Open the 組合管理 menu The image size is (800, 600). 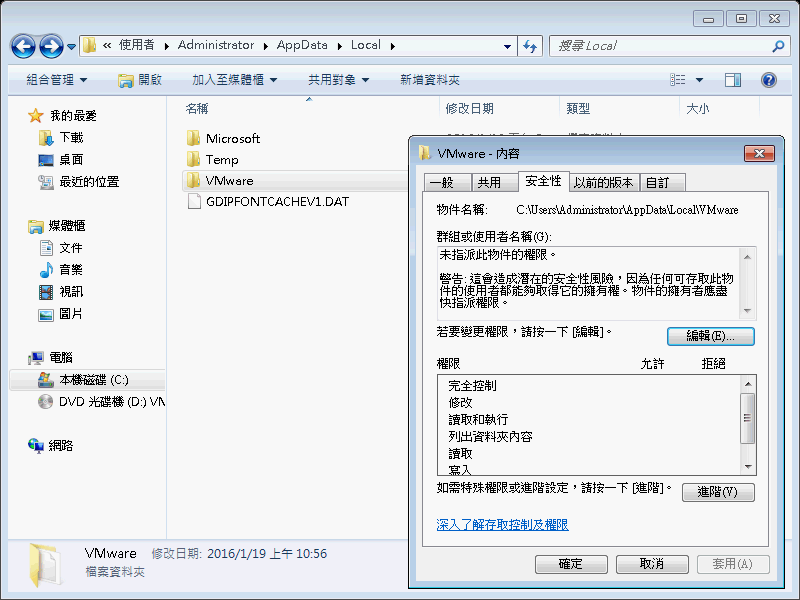(x=57, y=80)
